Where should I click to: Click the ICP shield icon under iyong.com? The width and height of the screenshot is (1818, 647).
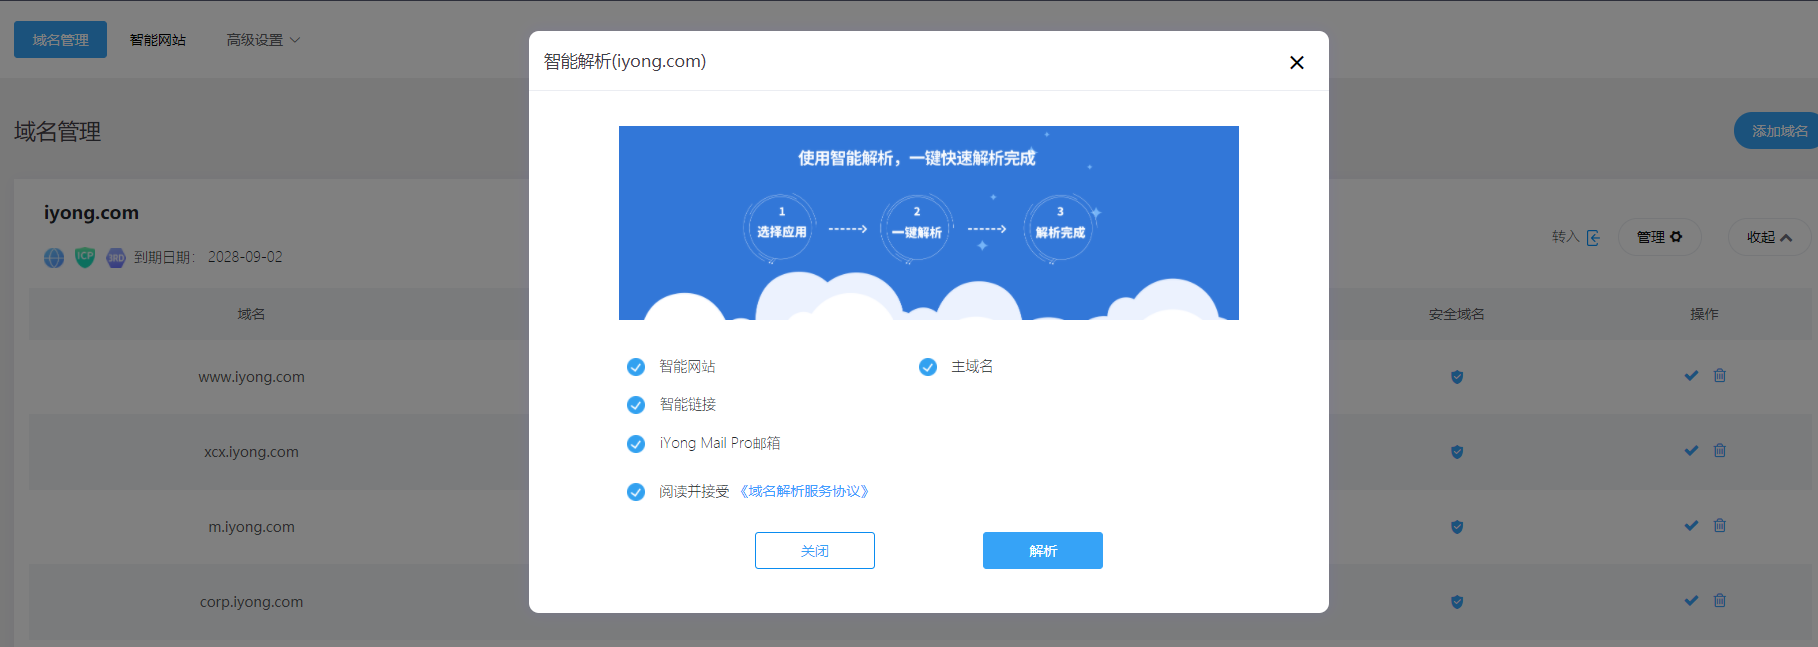(x=85, y=257)
